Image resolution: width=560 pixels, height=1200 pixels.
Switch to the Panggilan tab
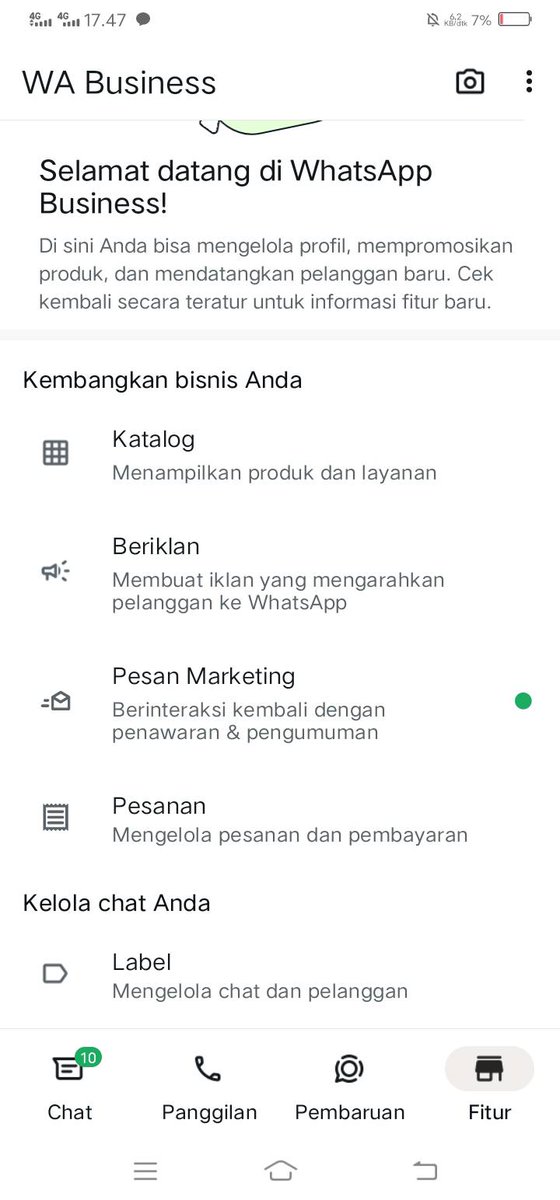coord(209,1085)
